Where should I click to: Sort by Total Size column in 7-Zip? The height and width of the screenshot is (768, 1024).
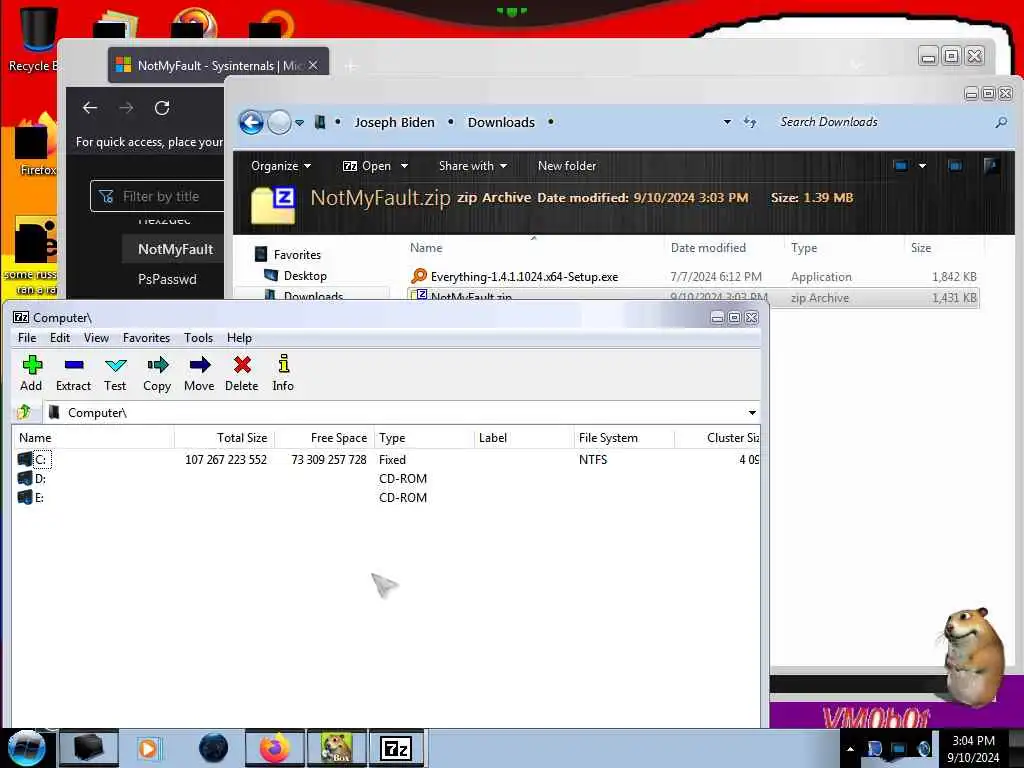point(225,438)
